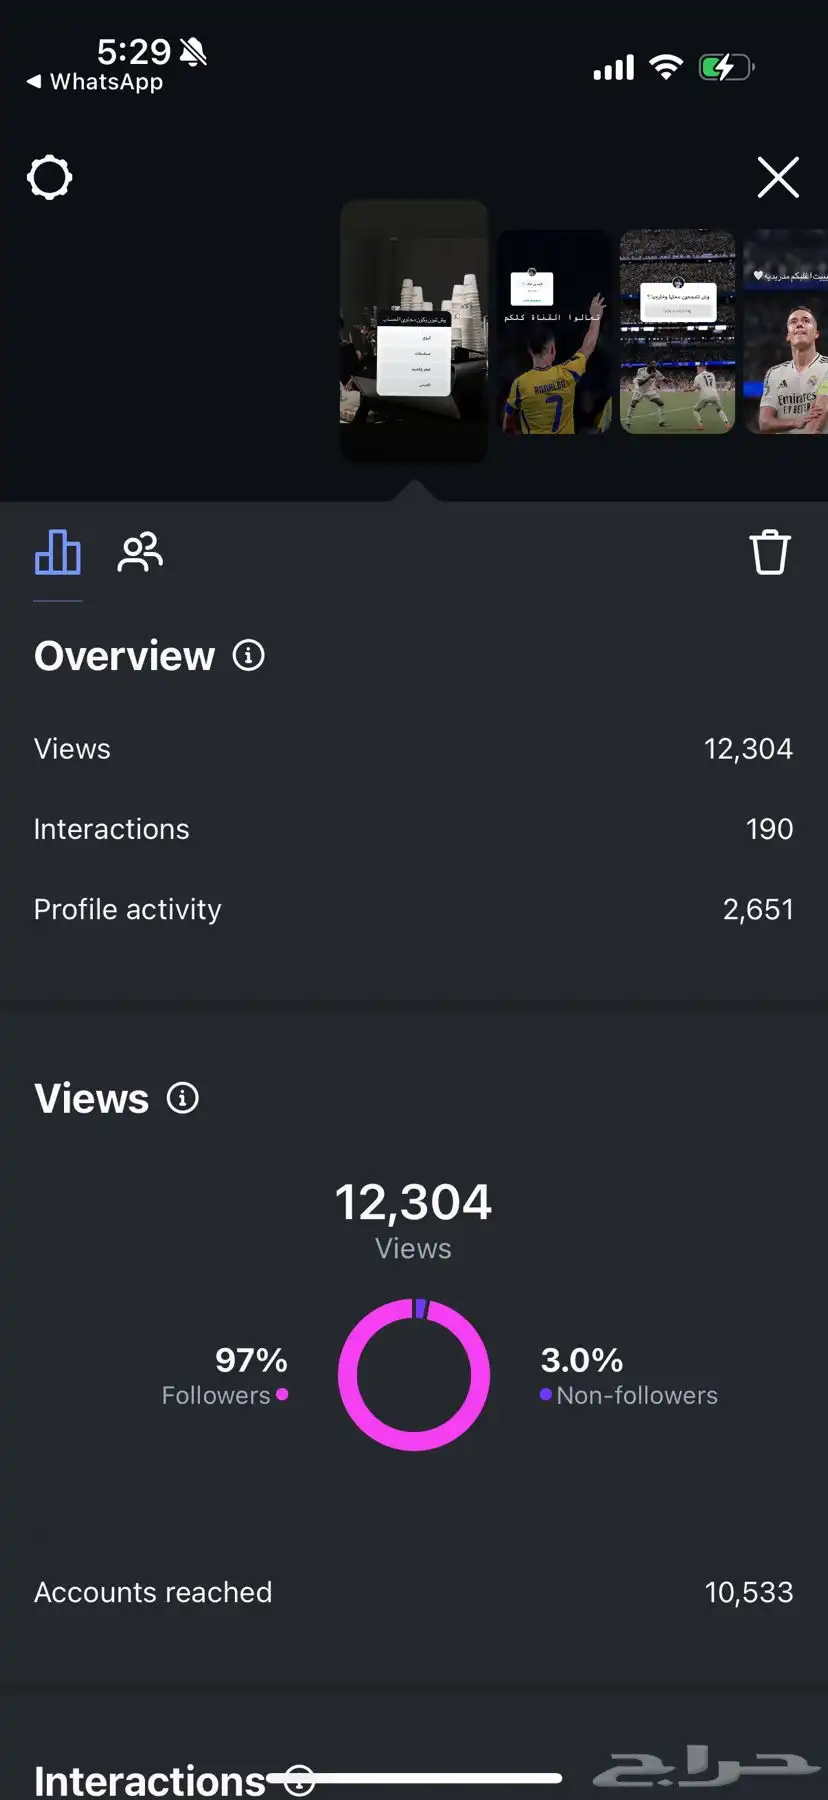Tap the 3.0% Non-followers legend label
The height and width of the screenshot is (1800, 828).
[x=628, y=1376]
